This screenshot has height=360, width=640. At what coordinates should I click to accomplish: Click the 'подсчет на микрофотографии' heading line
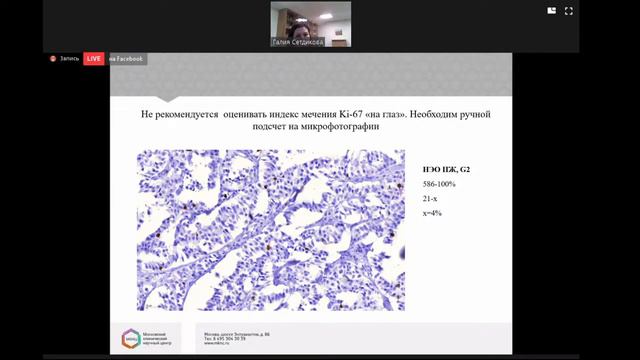click(316, 127)
